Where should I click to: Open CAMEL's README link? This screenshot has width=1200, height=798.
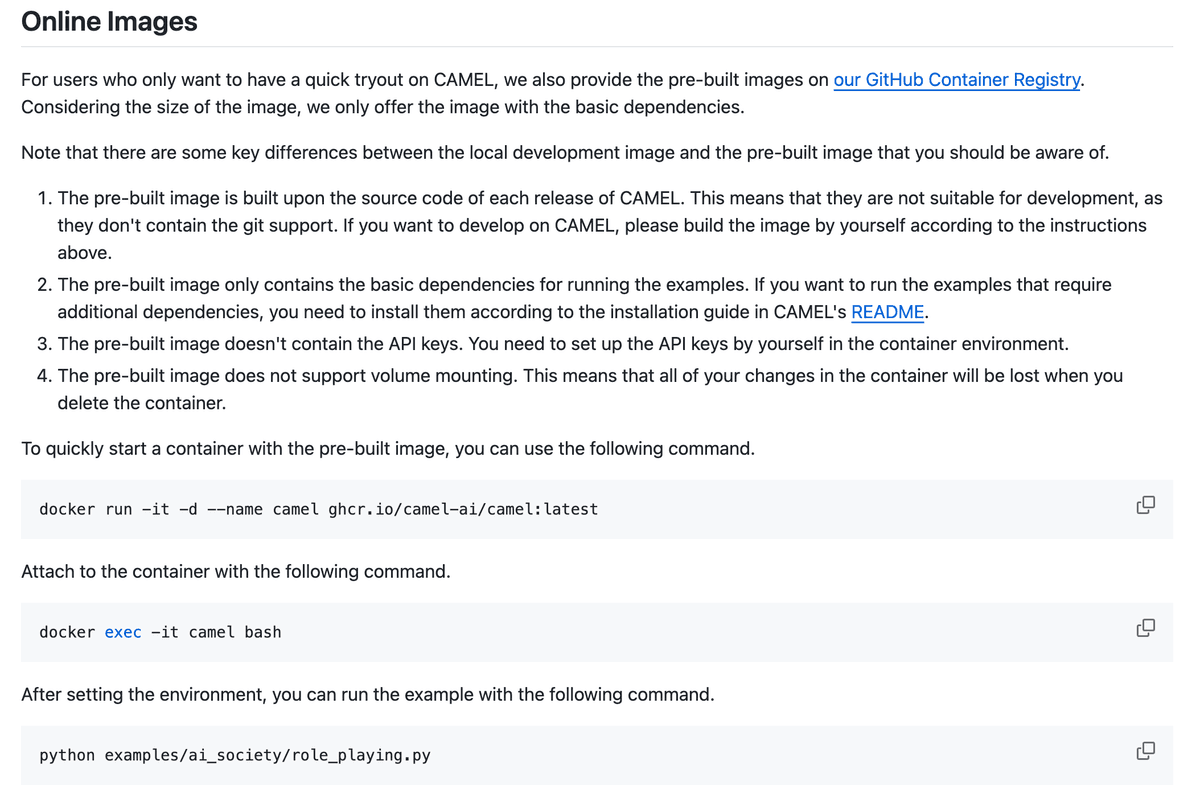click(x=887, y=312)
